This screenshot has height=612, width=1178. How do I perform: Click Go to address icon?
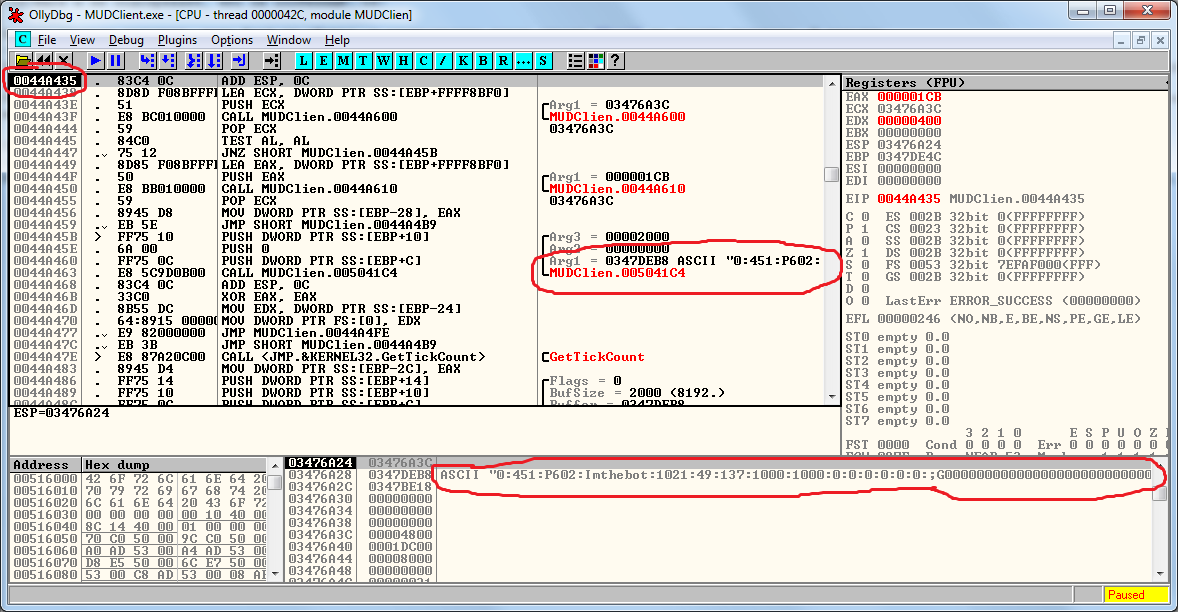point(271,61)
